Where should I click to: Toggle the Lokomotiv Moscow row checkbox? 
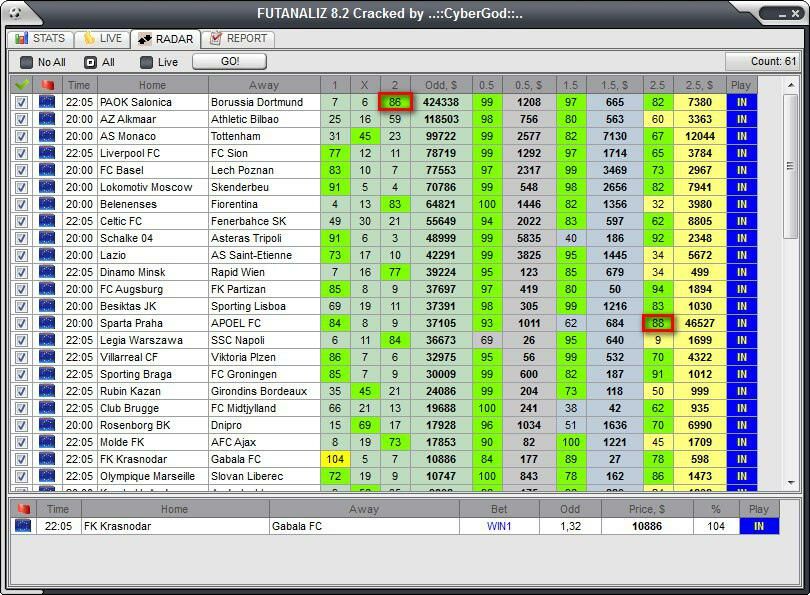[x=21, y=187]
